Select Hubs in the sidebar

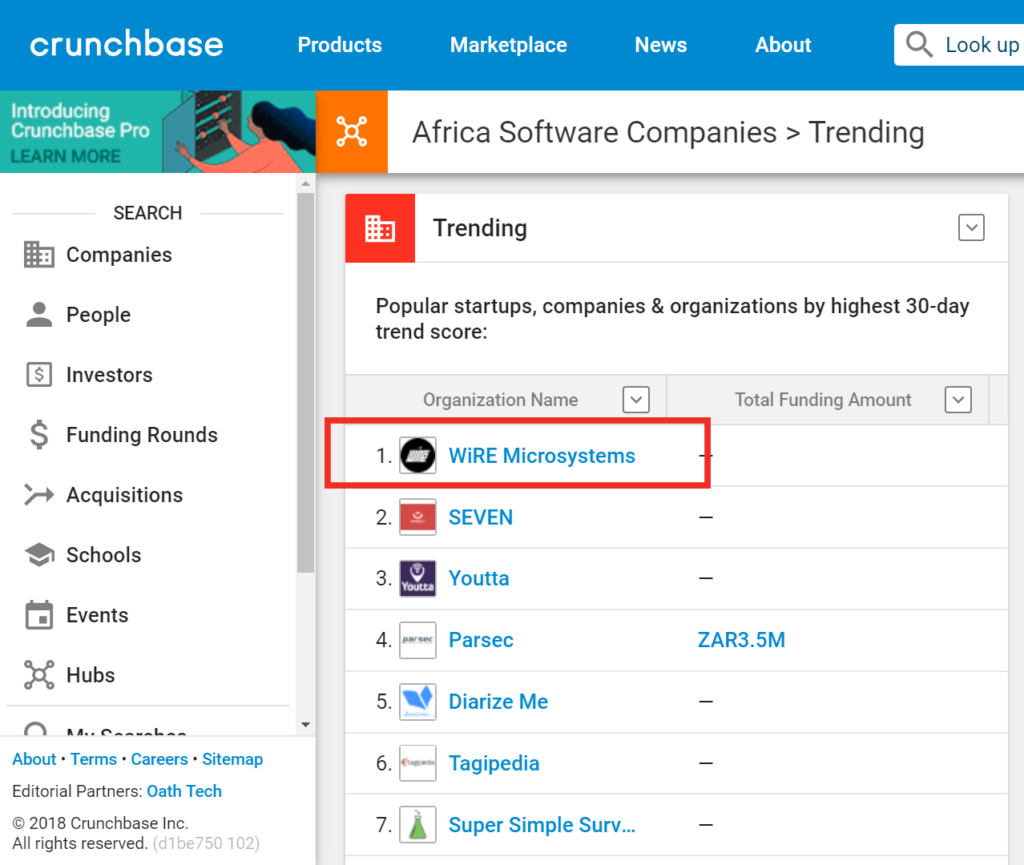(91, 675)
